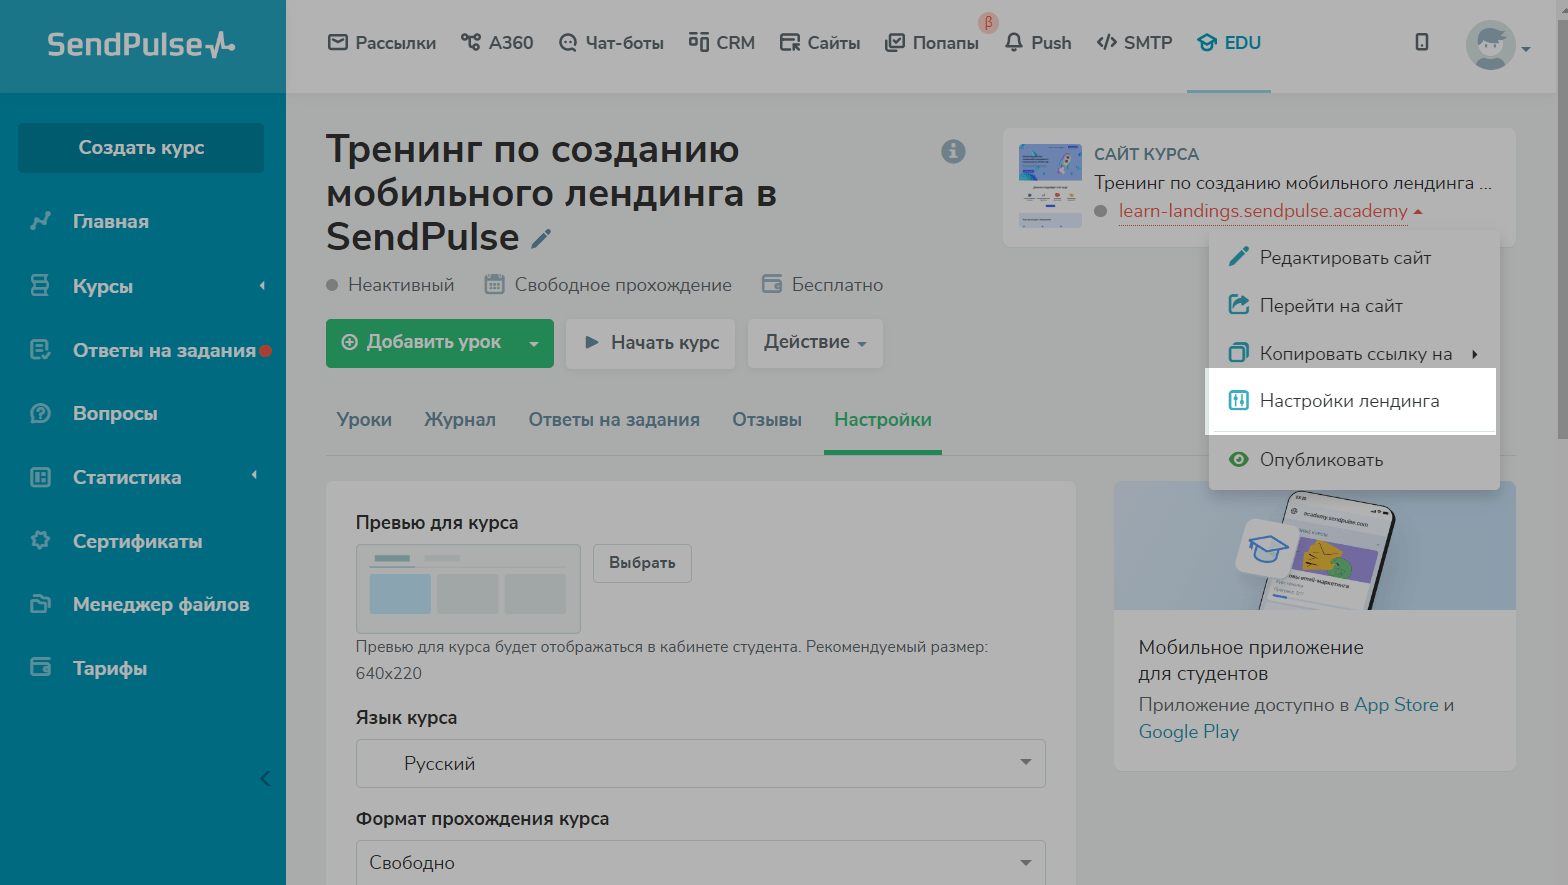Open Push notifications section
The width and height of the screenshot is (1568, 885).
[x=1038, y=43]
